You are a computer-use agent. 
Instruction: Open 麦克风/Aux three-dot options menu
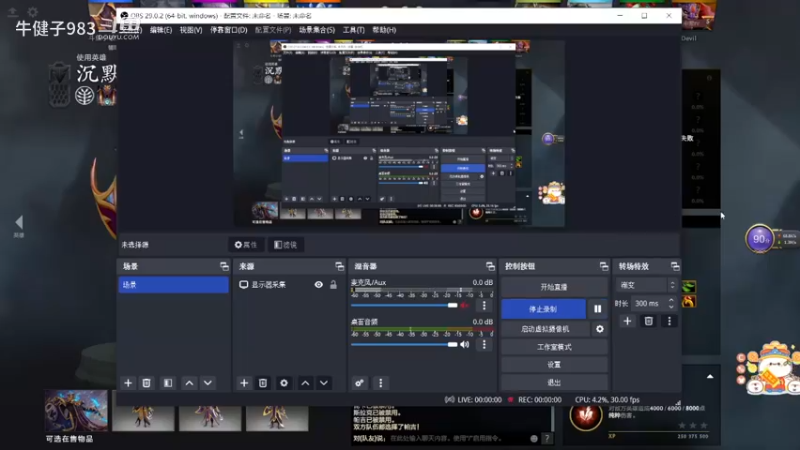point(484,305)
